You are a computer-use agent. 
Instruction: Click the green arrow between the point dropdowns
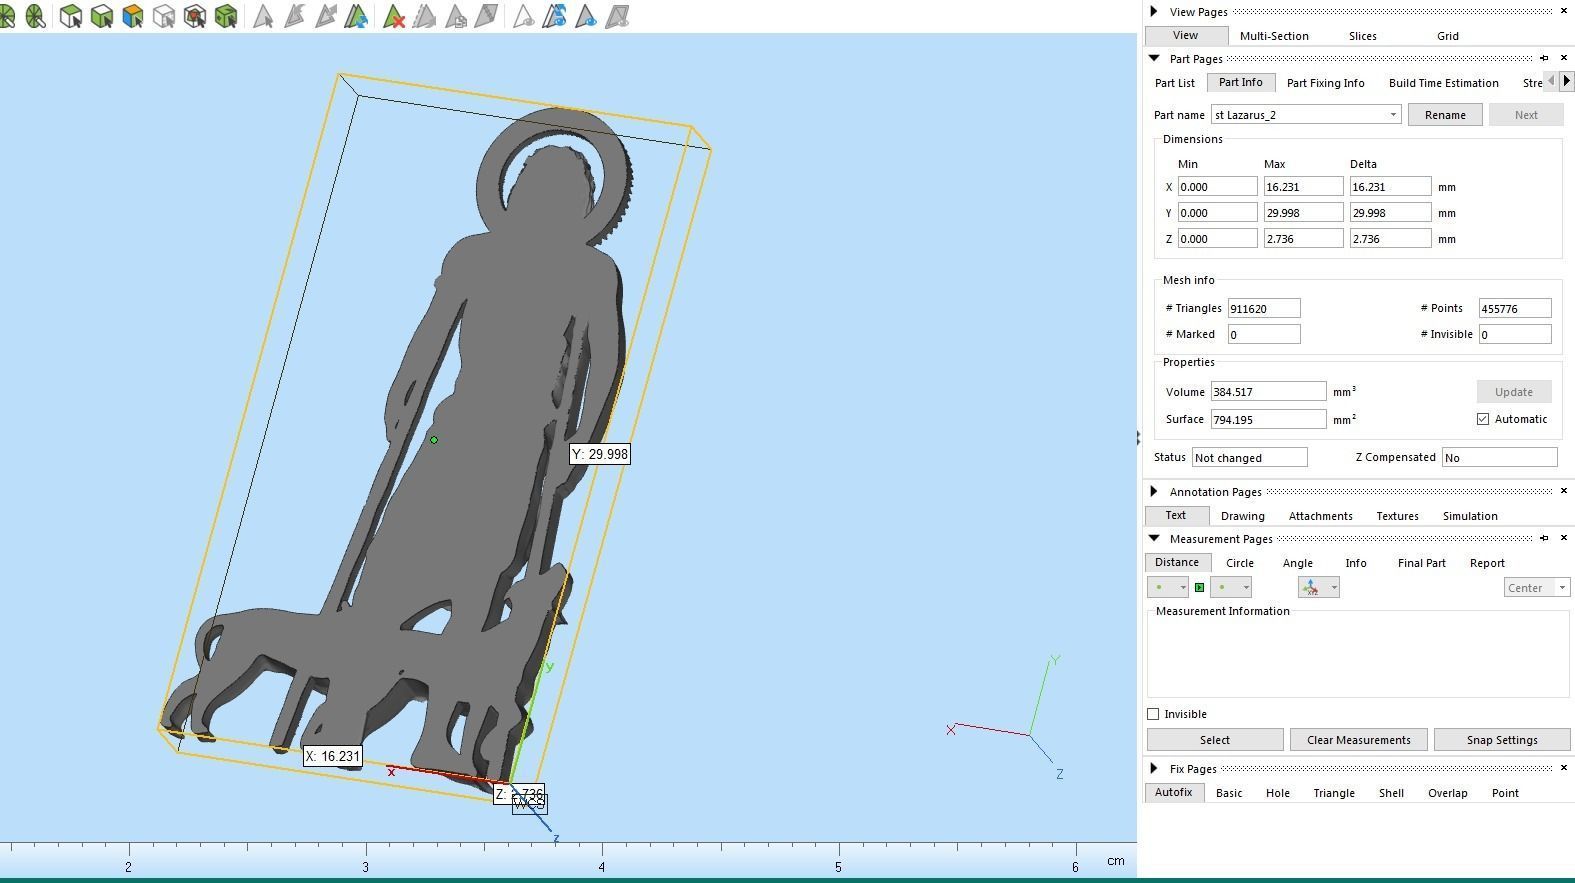coord(1199,587)
